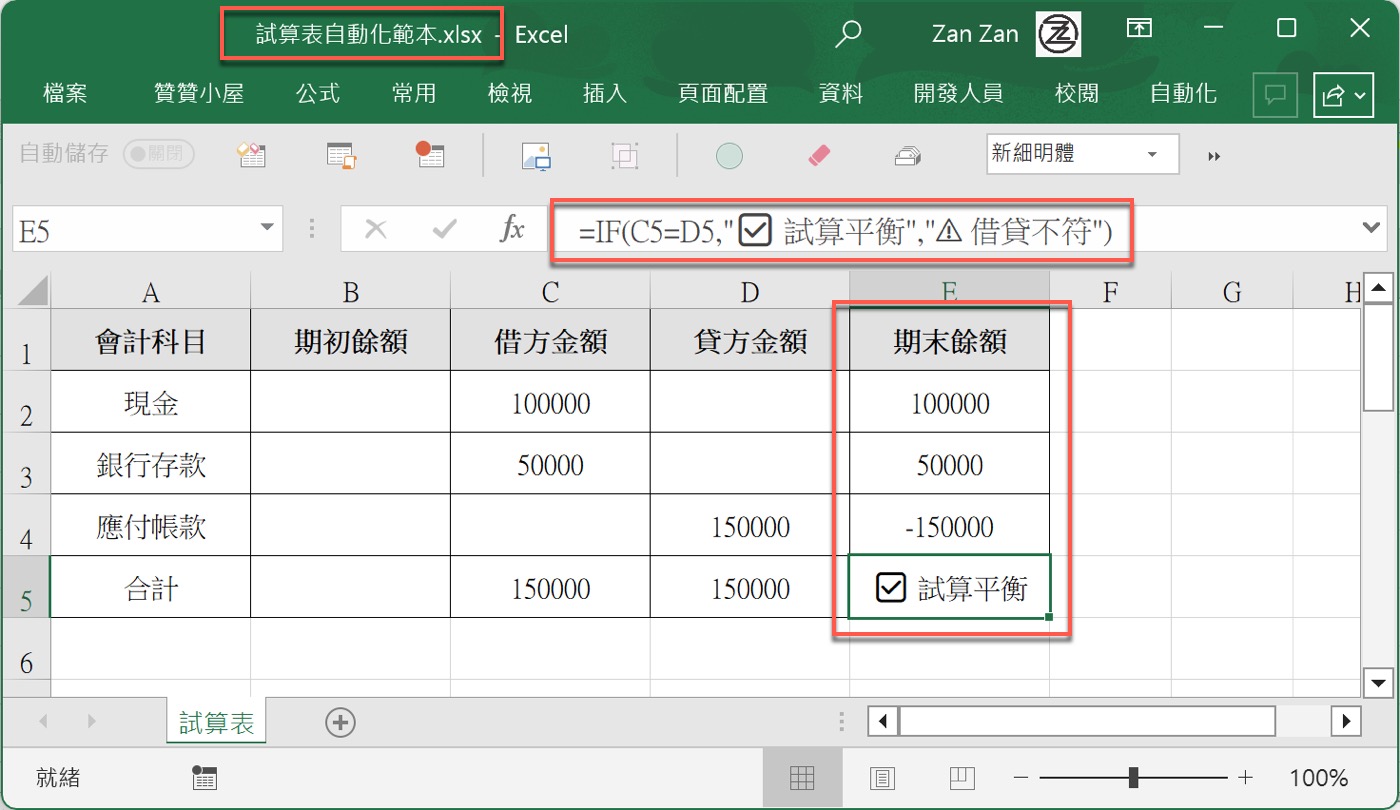Click the pink eraser icon in the toolbar
1400x810 pixels.
(x=818, y=155)
